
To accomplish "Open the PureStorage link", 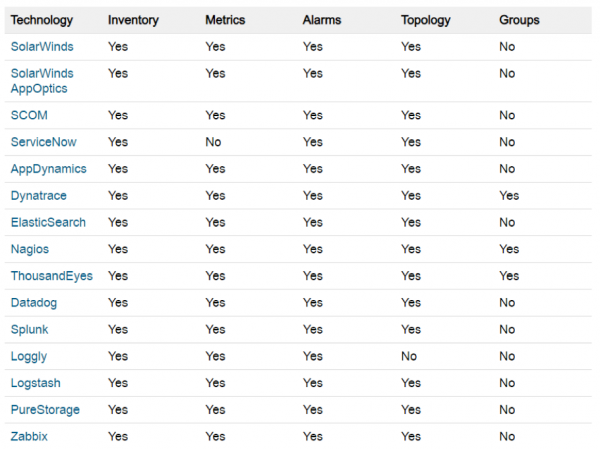I will (45, 409).
